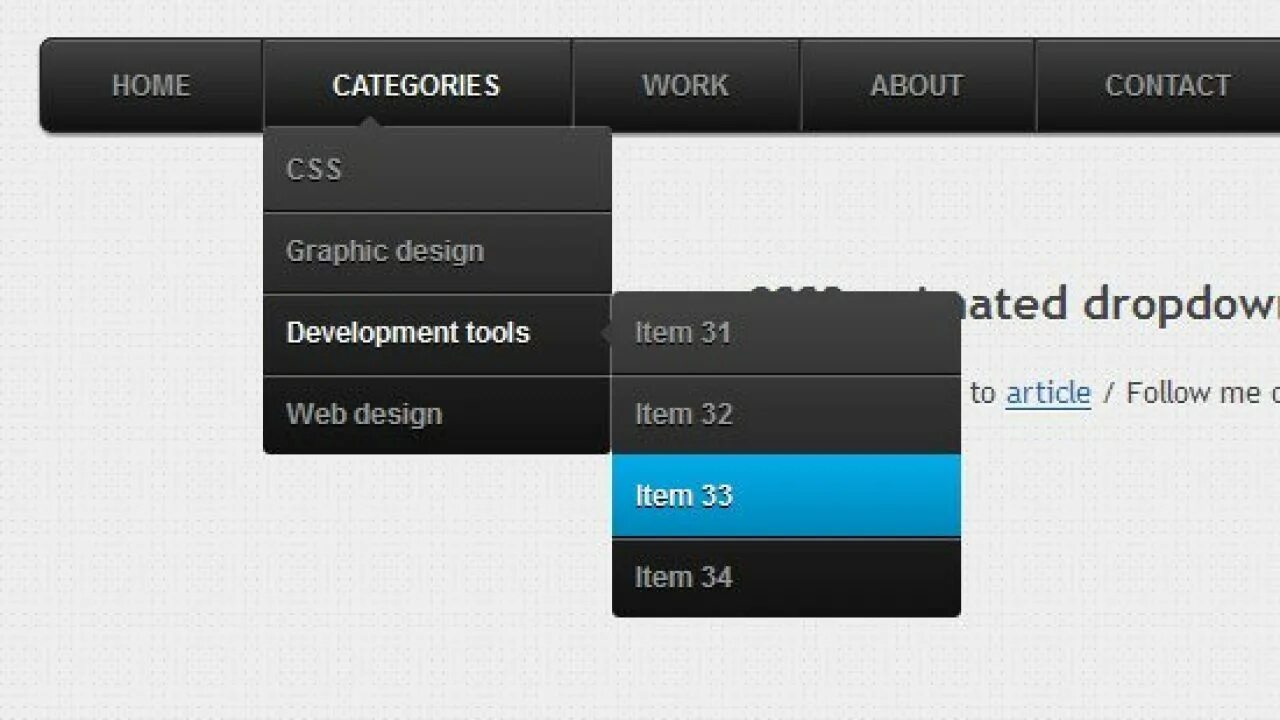Go to the HOME menu item
Image resolution: width=1280 pixels, height=720 pixels.
click(151, 86)
